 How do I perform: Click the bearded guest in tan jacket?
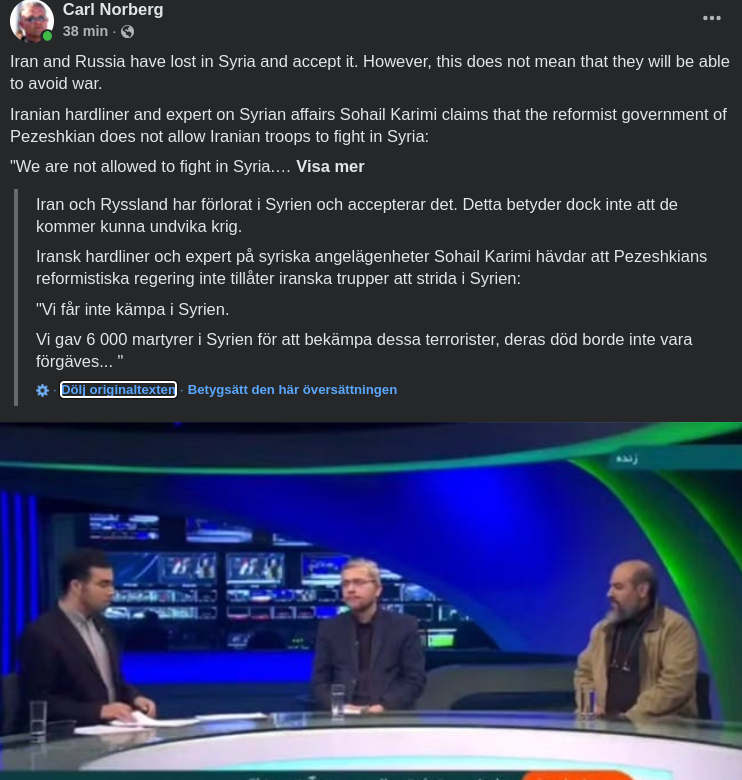pyautogui.click(x=639, y=642)
